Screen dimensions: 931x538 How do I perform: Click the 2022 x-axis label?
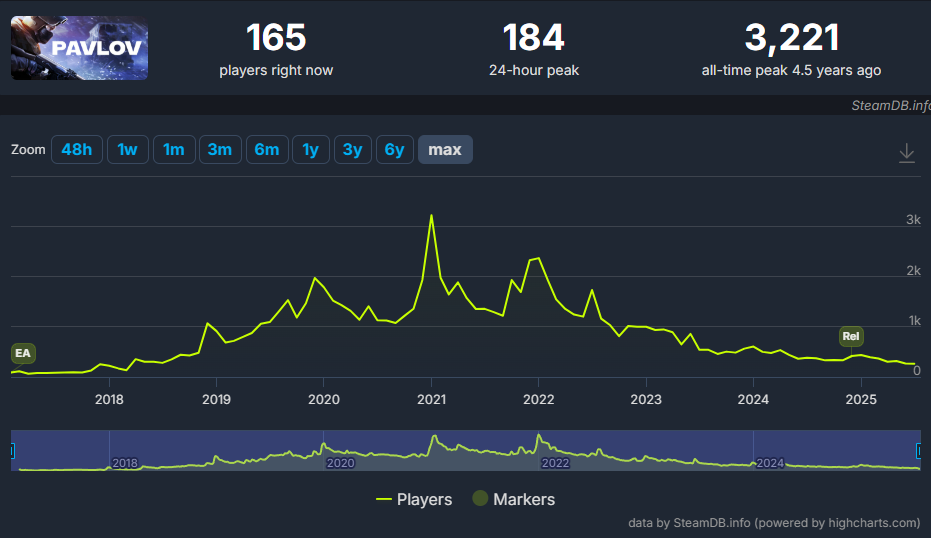tap(539, 399)
